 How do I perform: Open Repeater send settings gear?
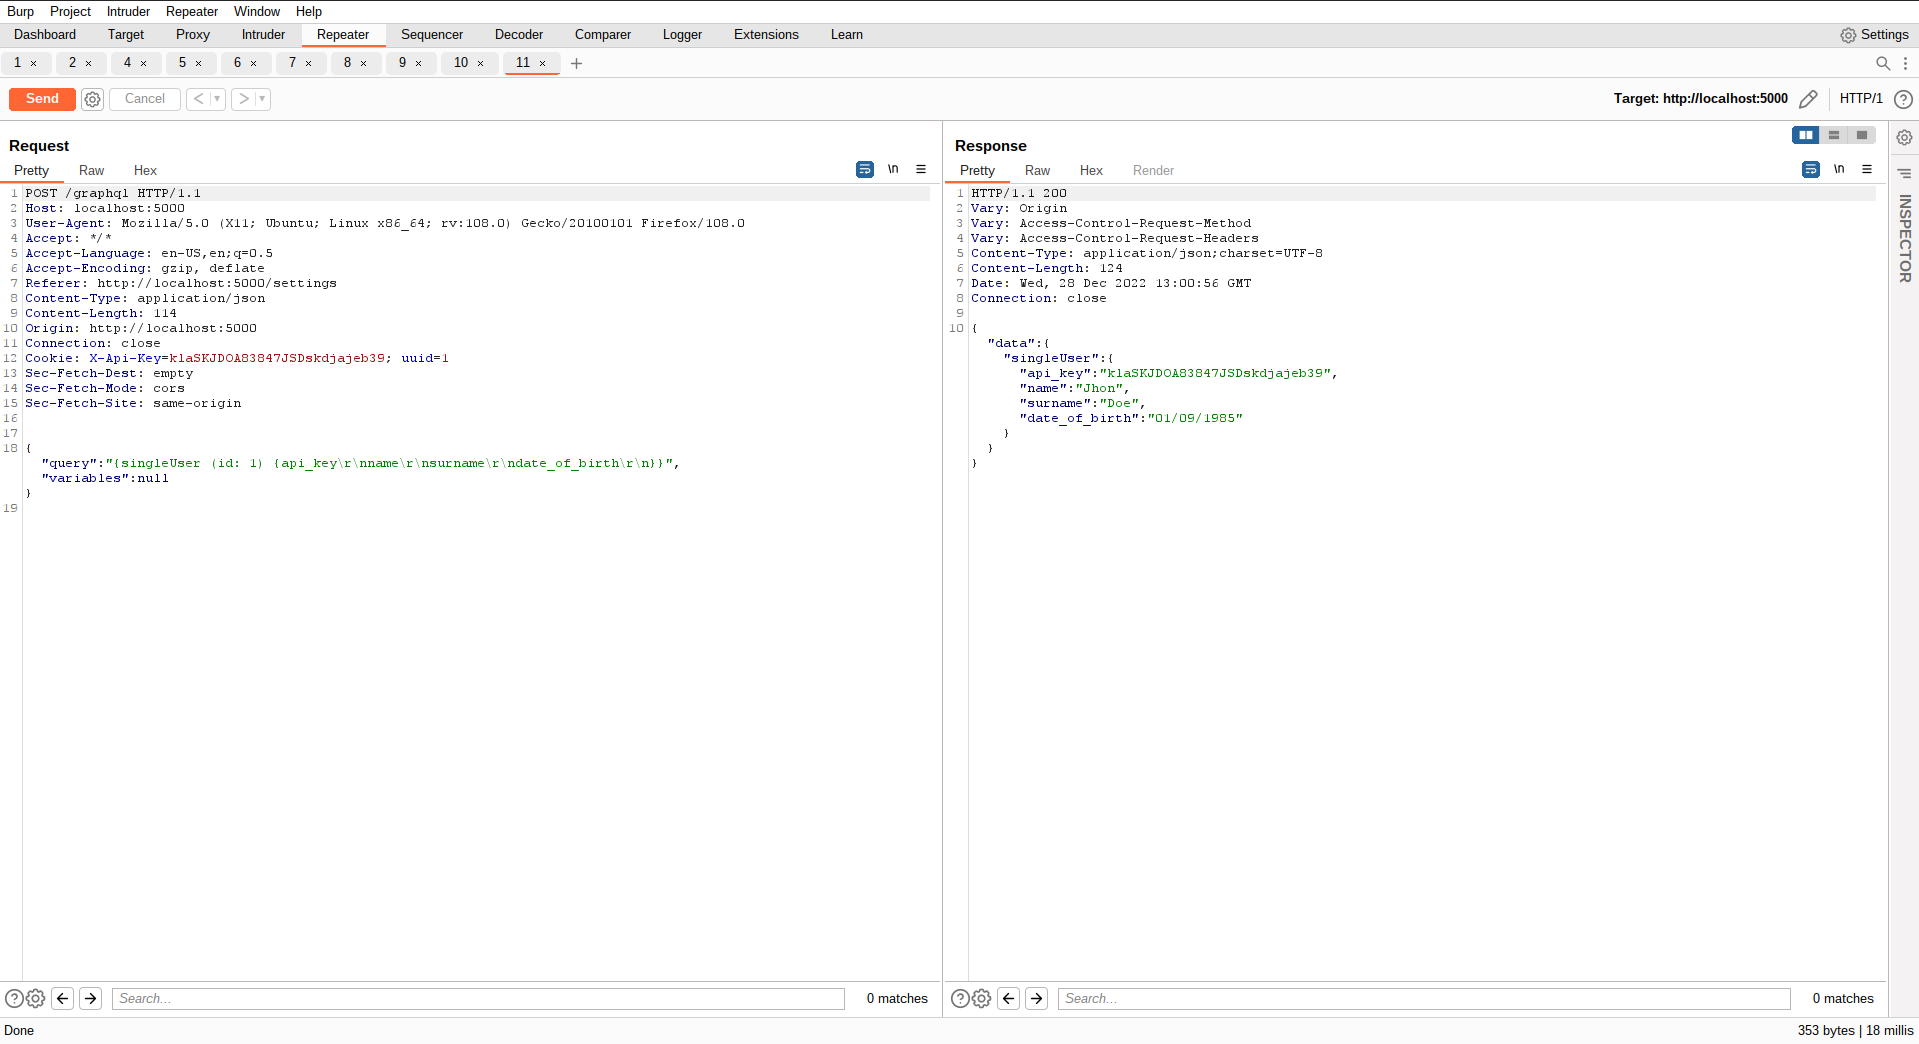93,99
